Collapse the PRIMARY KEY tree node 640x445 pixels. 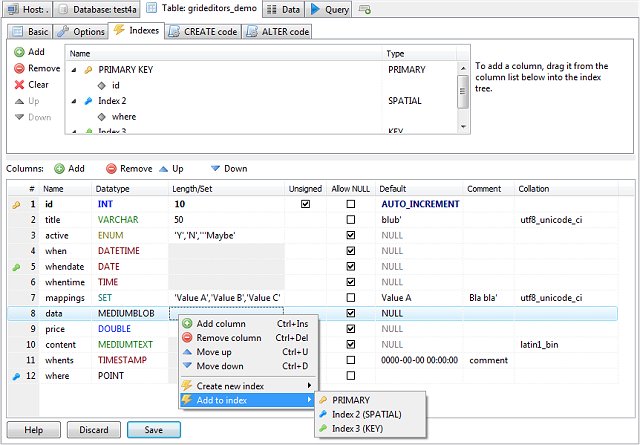75,70
